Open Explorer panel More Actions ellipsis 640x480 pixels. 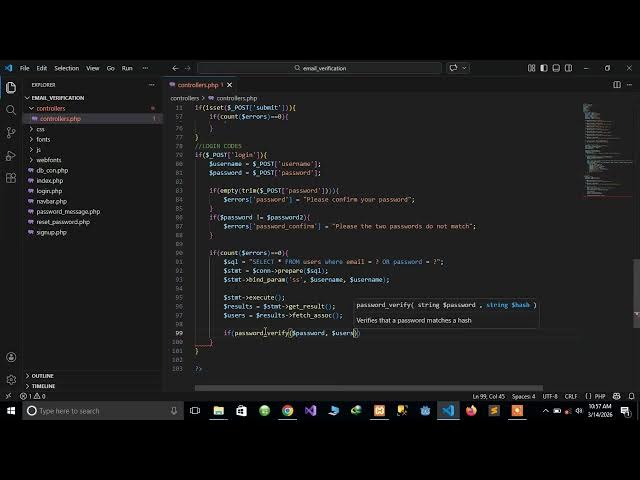tap(152, 85)
